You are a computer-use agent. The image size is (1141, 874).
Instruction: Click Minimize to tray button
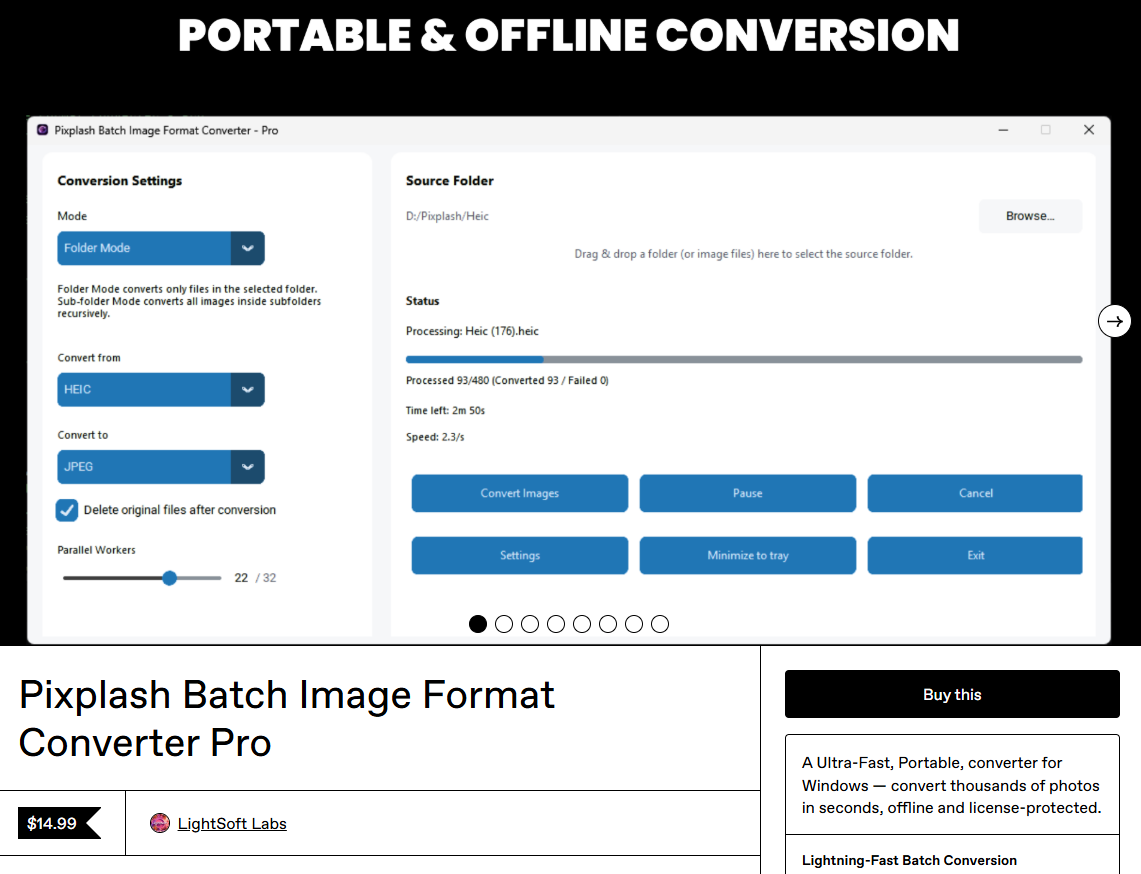point(747,555)
